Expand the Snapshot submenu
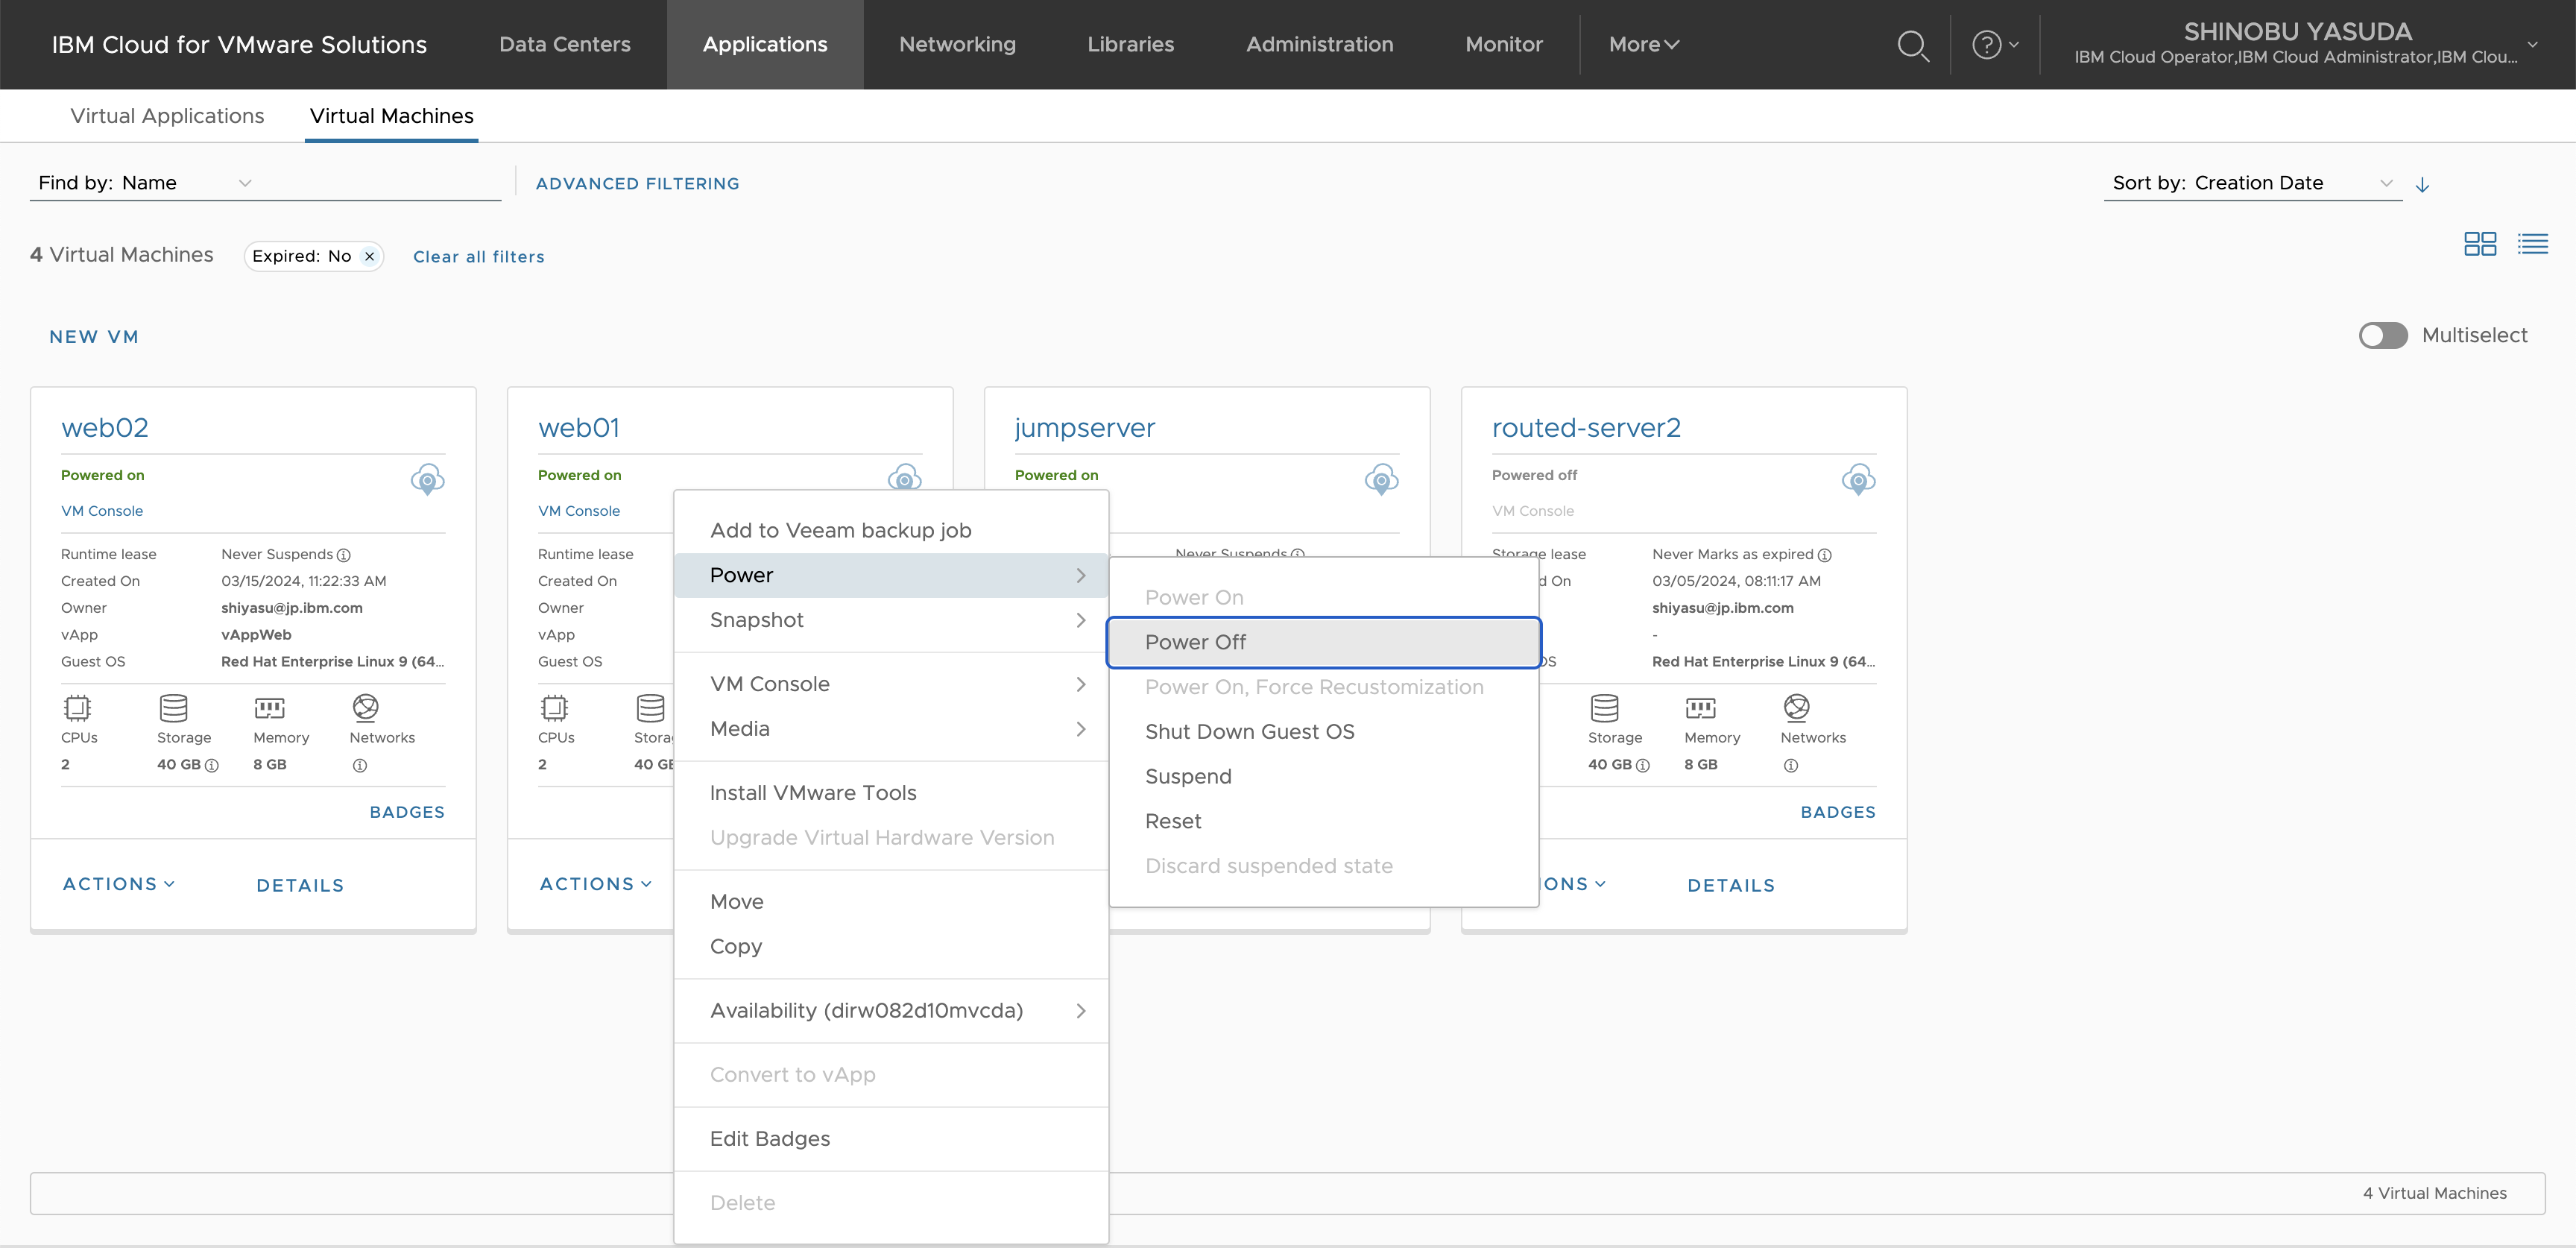The image size is (2576, 1248). point(891,620)
